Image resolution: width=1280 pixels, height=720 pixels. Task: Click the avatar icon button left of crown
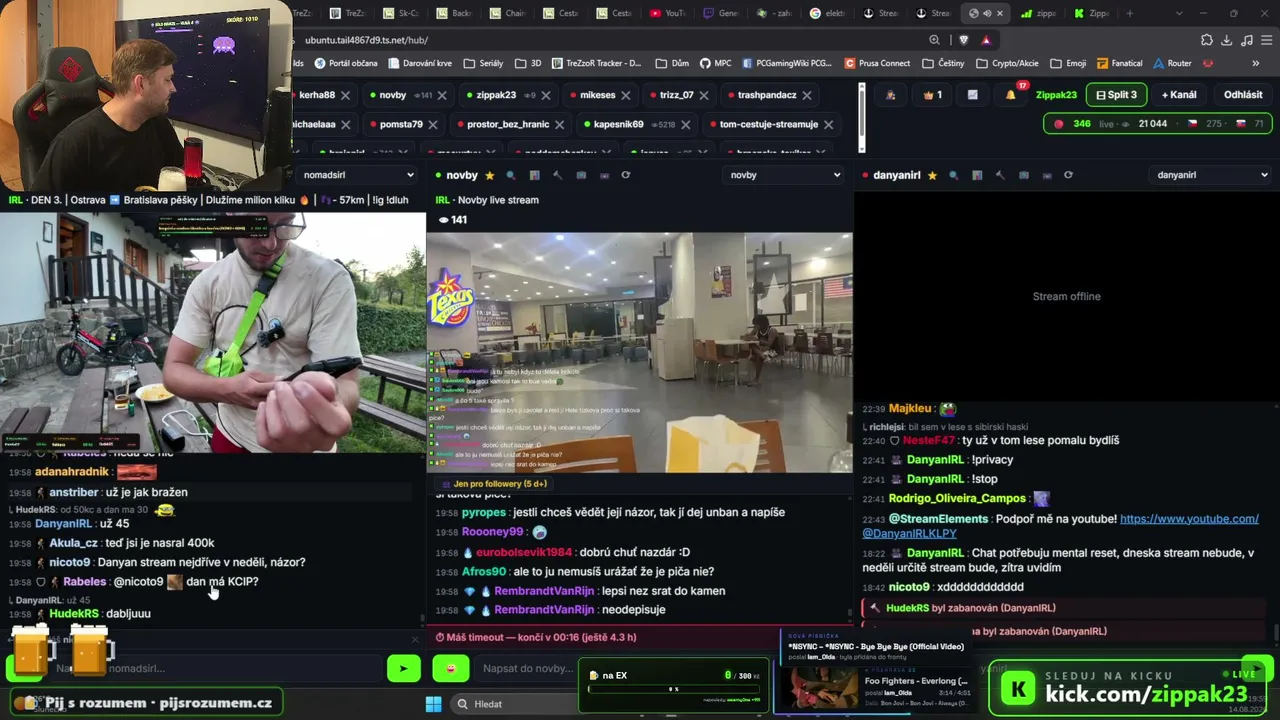click(x=891, y=95)
